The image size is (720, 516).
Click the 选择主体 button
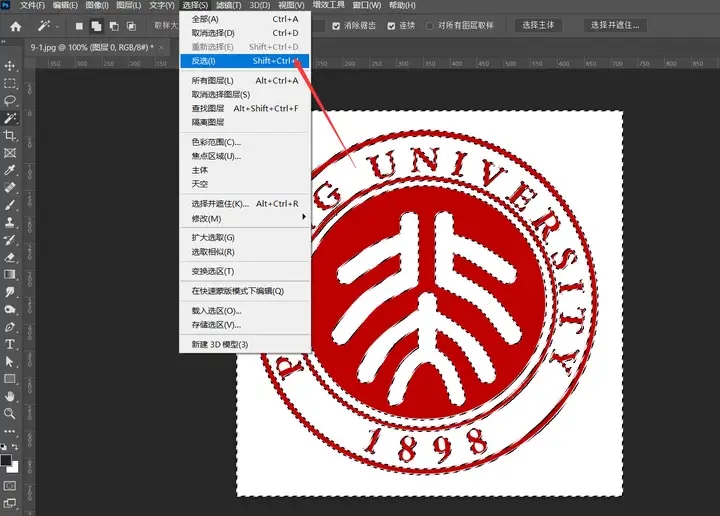[x=538, y=25]
